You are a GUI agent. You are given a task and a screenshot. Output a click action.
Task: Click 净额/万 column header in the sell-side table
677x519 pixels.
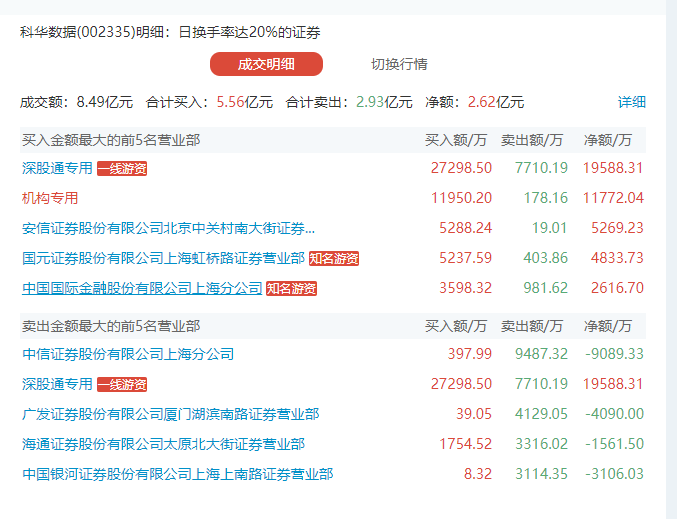pyautogui.click(x=608, y=326)
